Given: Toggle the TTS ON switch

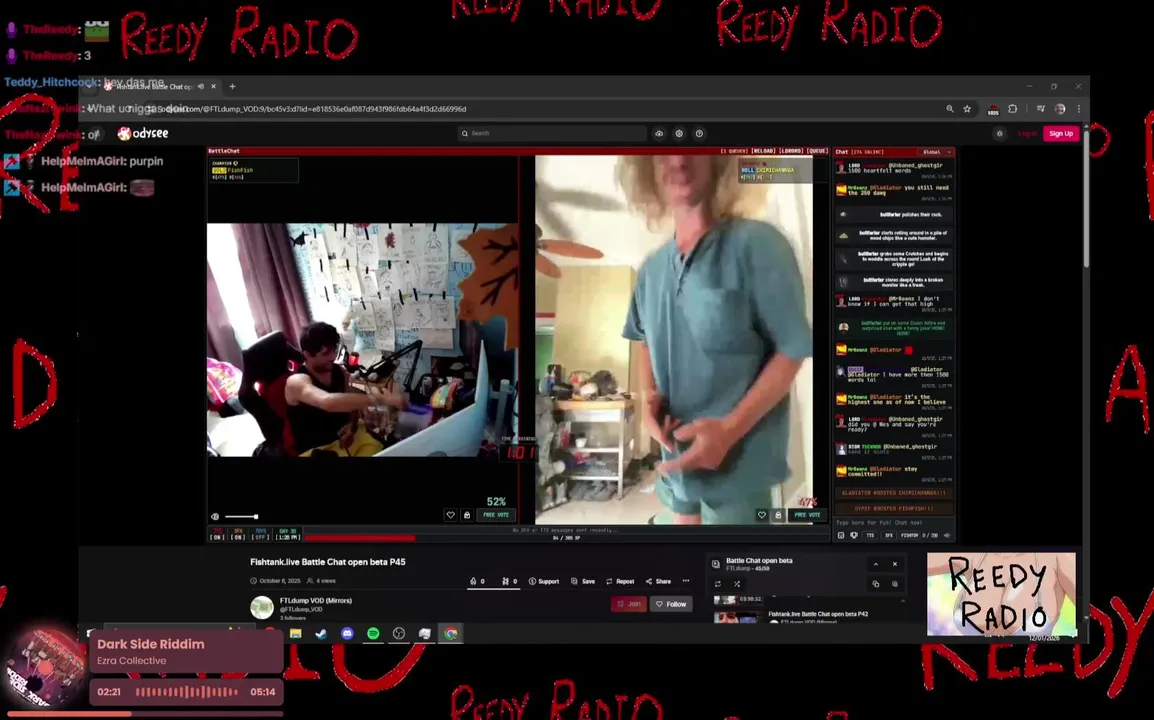Looking at the screenshot, I should [217, 534].
